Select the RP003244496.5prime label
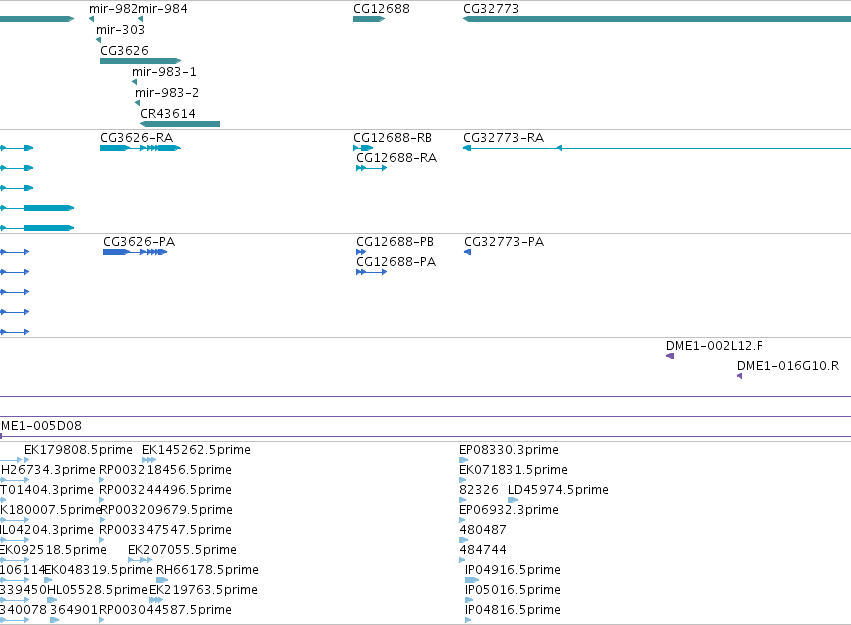 pos(166,490)
